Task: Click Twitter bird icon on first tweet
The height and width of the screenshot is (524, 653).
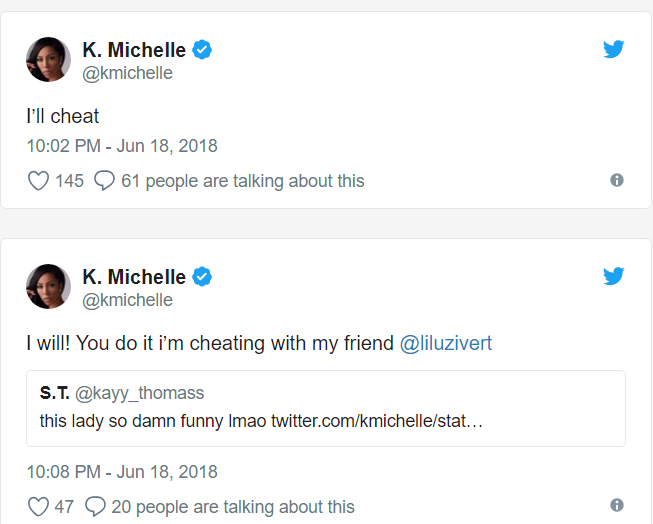Action: [x=613, y=49]
